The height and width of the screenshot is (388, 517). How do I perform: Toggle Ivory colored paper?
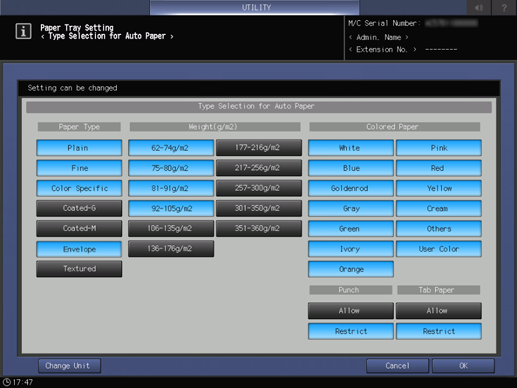click(351, 249)
